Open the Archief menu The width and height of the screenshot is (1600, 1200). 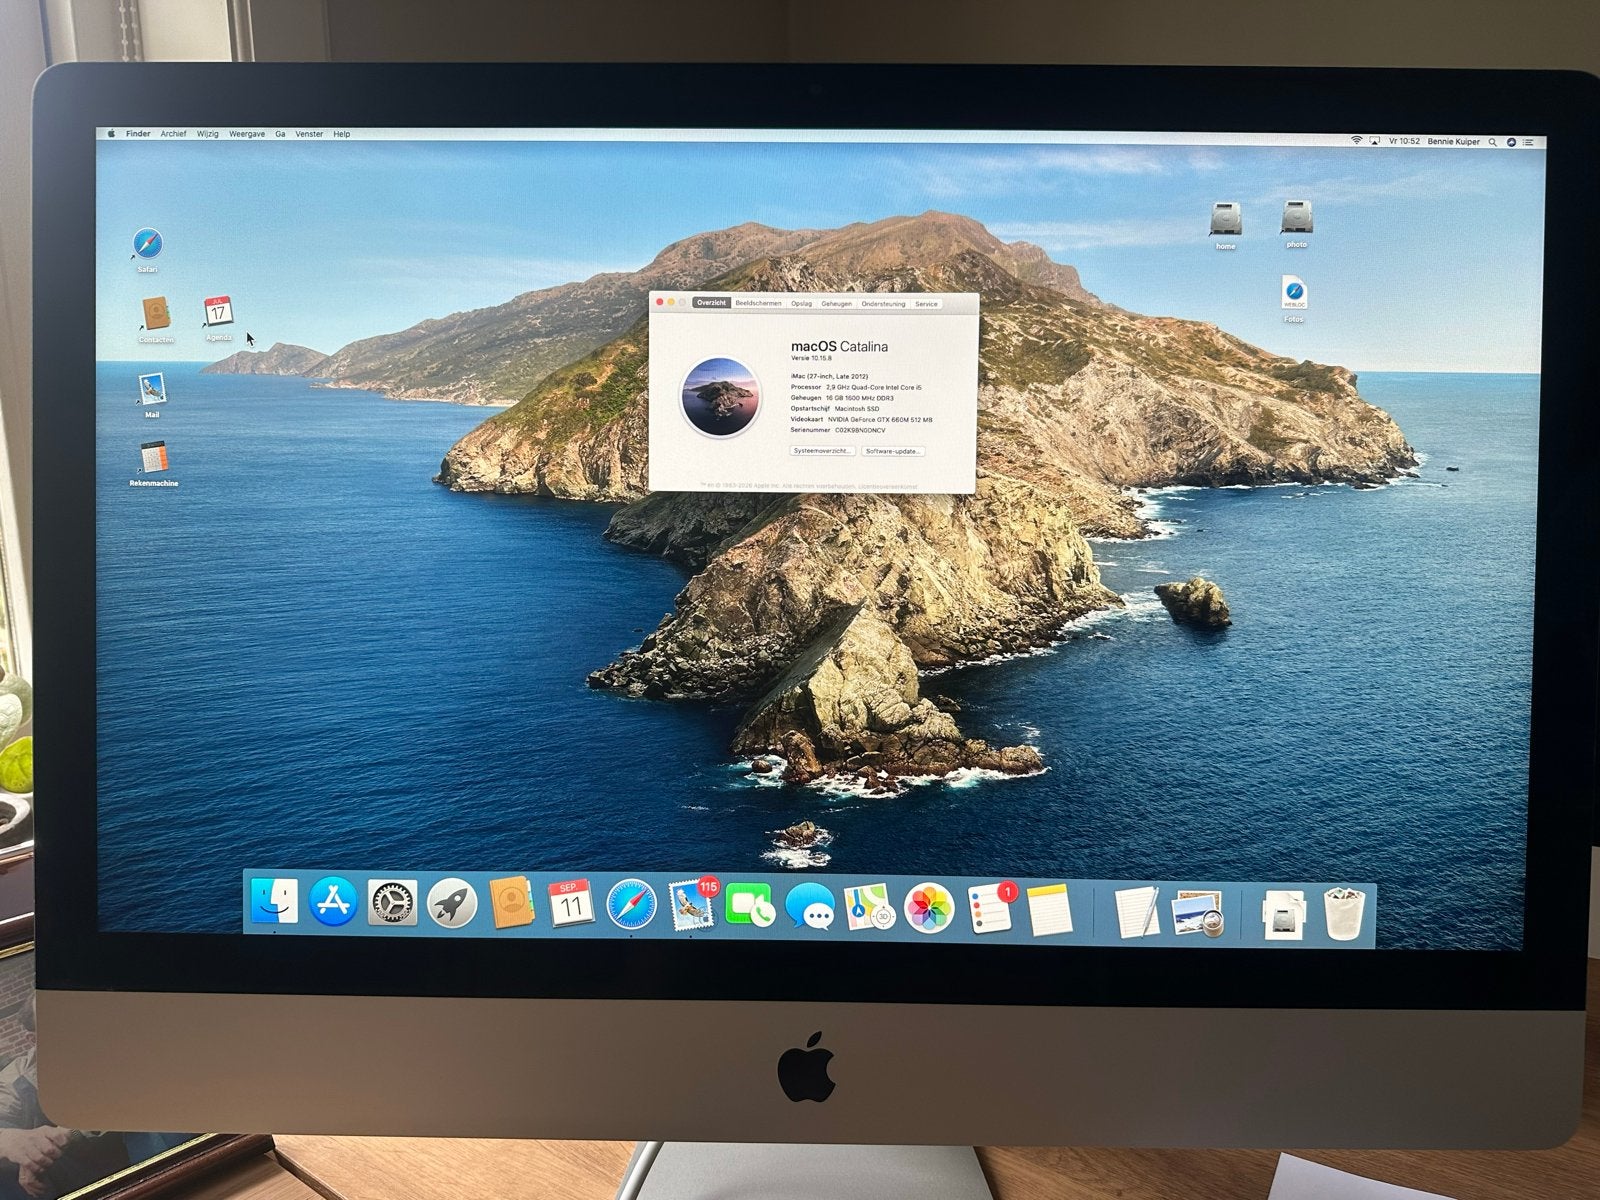[173, 133]
